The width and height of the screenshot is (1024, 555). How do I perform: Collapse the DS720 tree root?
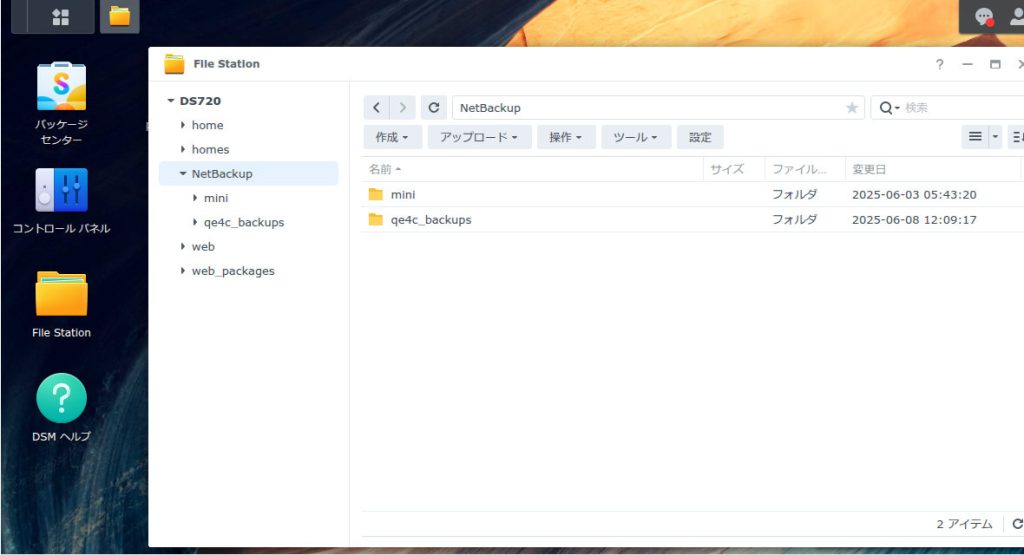click(x=171, y=101)
